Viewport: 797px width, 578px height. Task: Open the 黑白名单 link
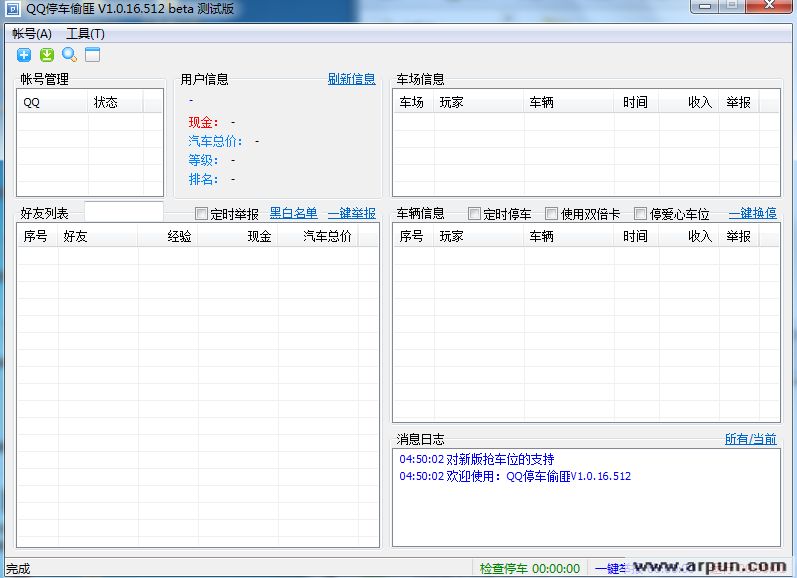click(x=293, y=213)
